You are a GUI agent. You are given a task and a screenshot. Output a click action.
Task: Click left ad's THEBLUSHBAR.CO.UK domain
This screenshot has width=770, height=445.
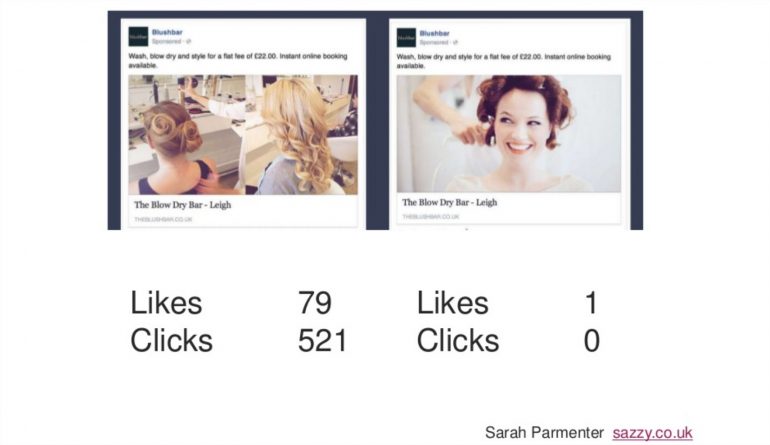click(x=163, y=220)
